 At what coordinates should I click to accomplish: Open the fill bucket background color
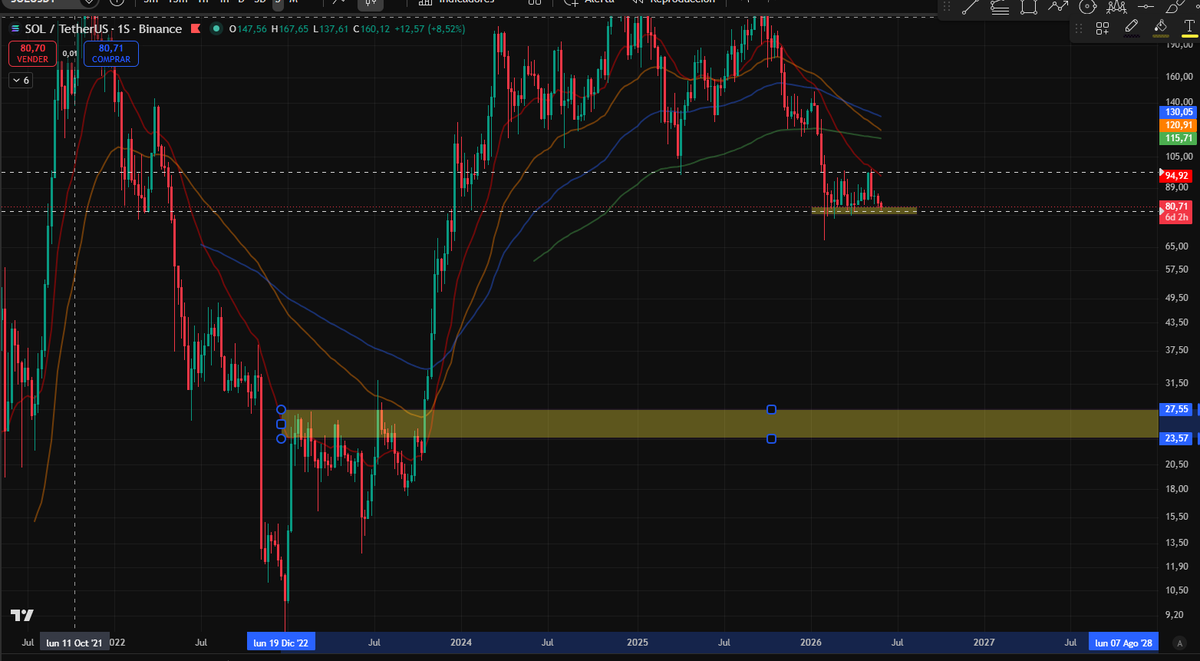click(1161, 28)
